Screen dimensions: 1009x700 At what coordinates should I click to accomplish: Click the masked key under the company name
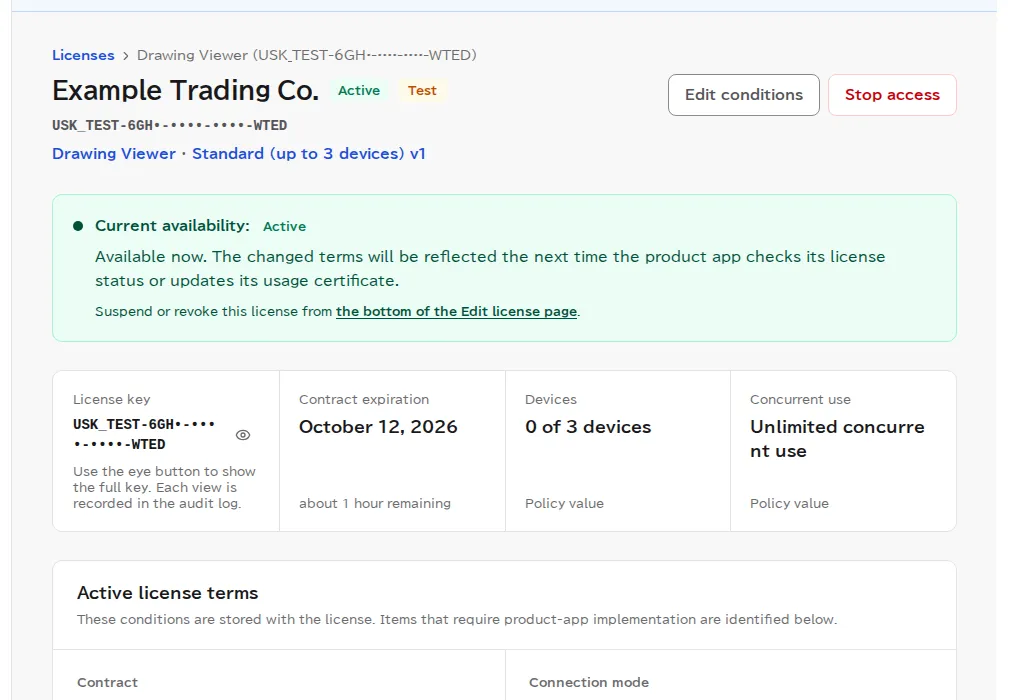click(x=170, y=125)
